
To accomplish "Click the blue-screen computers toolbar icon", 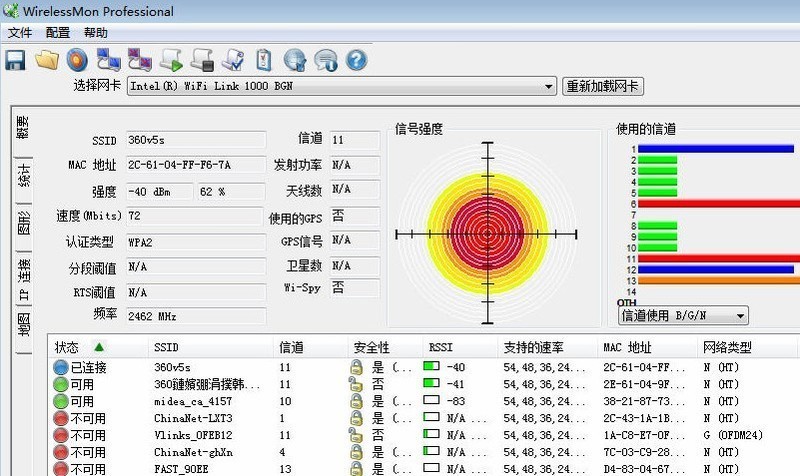I will click(x=109, y=60).
